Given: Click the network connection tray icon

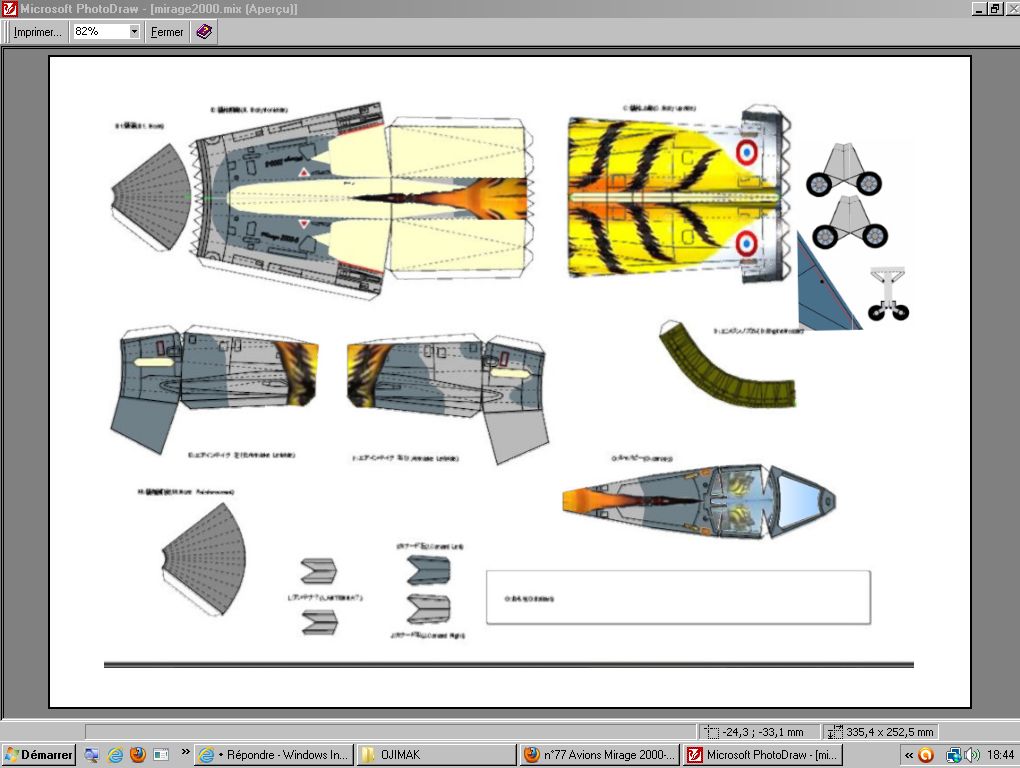Looking at the screenshot, I should click(954, 755).
